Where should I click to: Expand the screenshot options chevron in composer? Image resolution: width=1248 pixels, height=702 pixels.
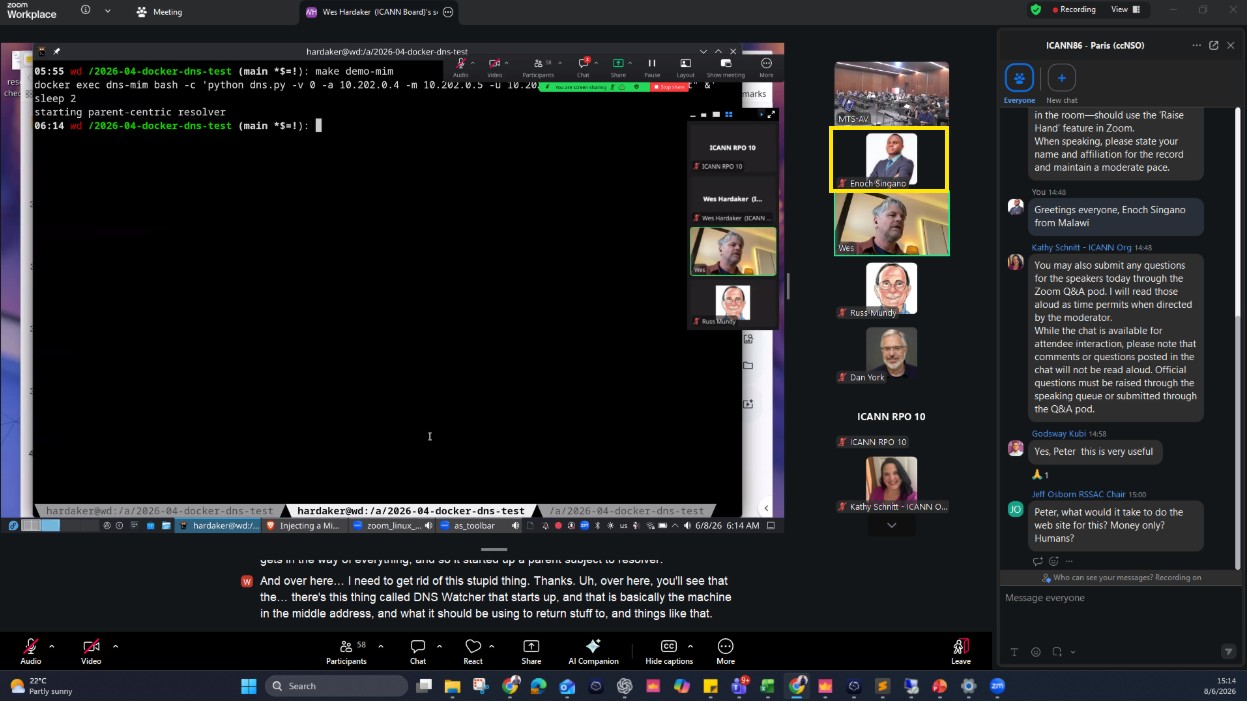point(1072,652)
